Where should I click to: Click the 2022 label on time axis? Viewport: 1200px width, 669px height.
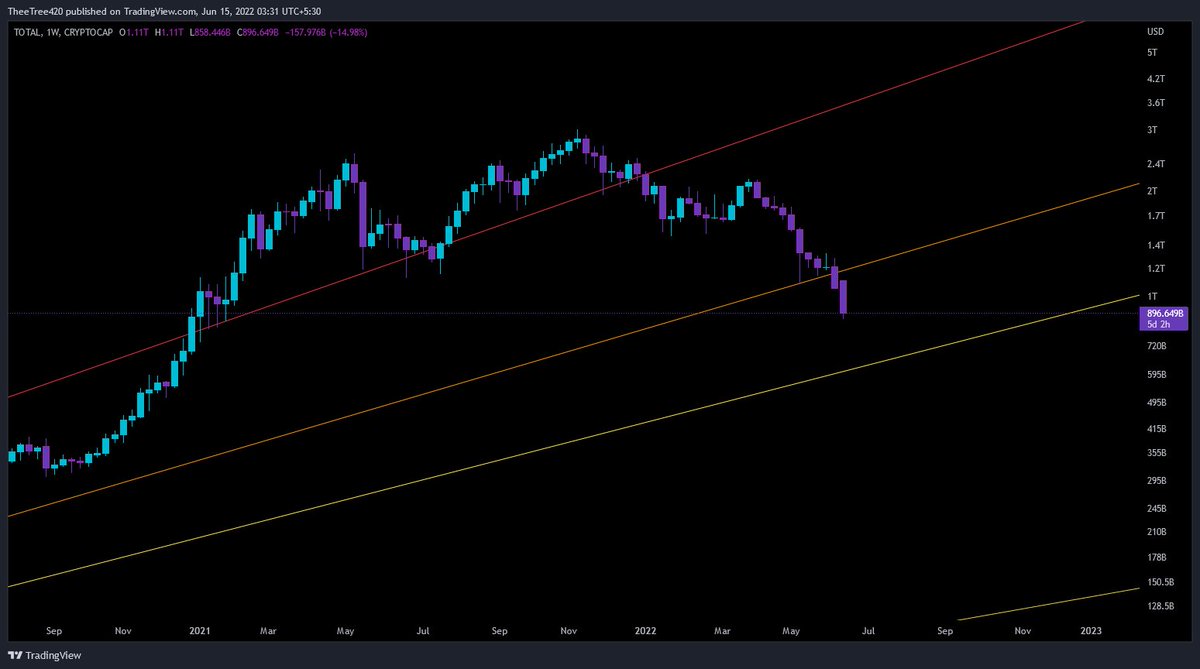click(646, 631)
